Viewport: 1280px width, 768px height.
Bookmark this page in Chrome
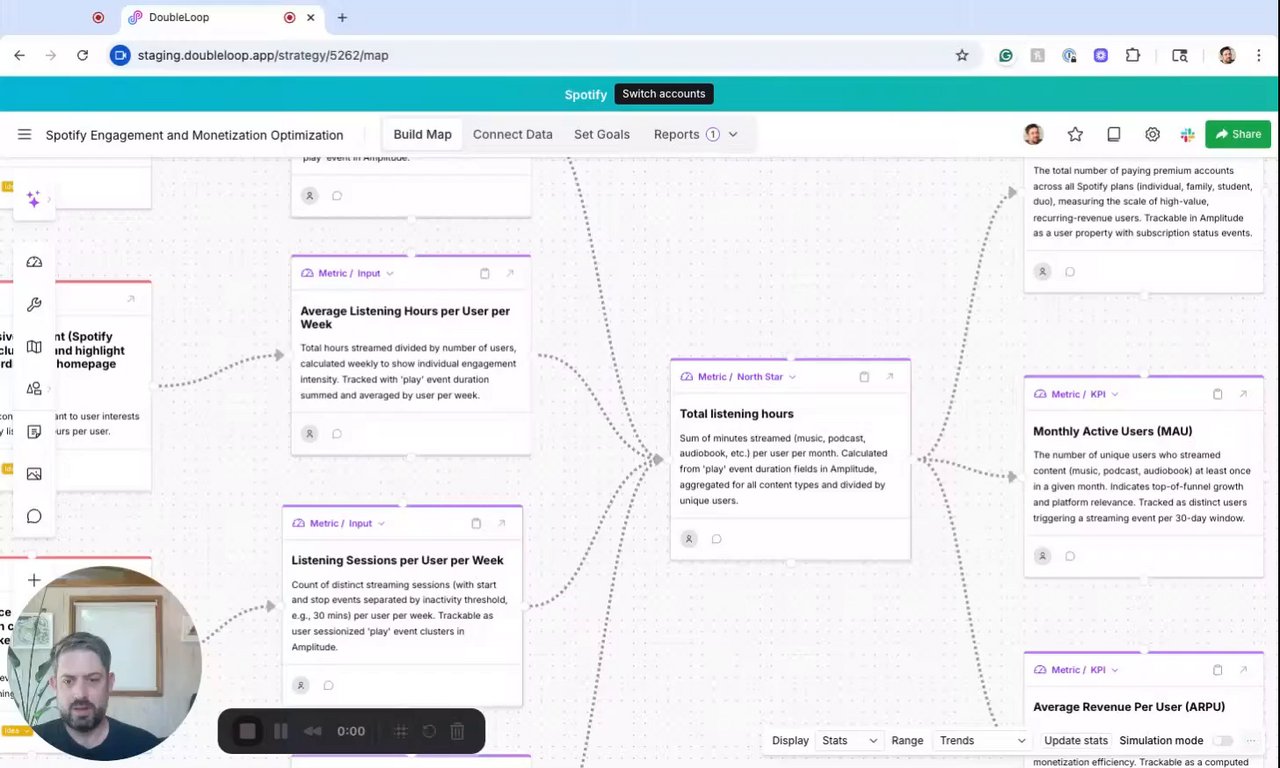[x=962, y=55]
